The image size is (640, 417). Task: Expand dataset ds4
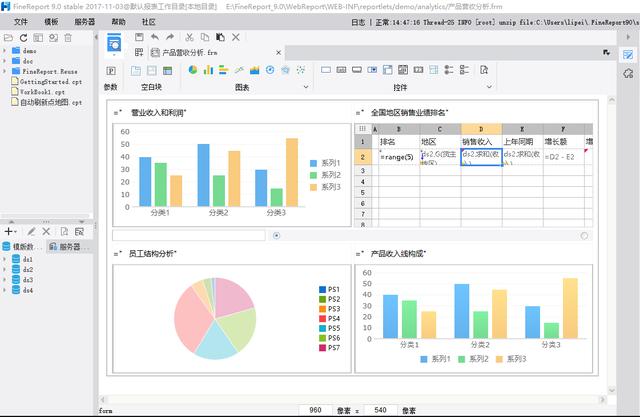point(4,290)
